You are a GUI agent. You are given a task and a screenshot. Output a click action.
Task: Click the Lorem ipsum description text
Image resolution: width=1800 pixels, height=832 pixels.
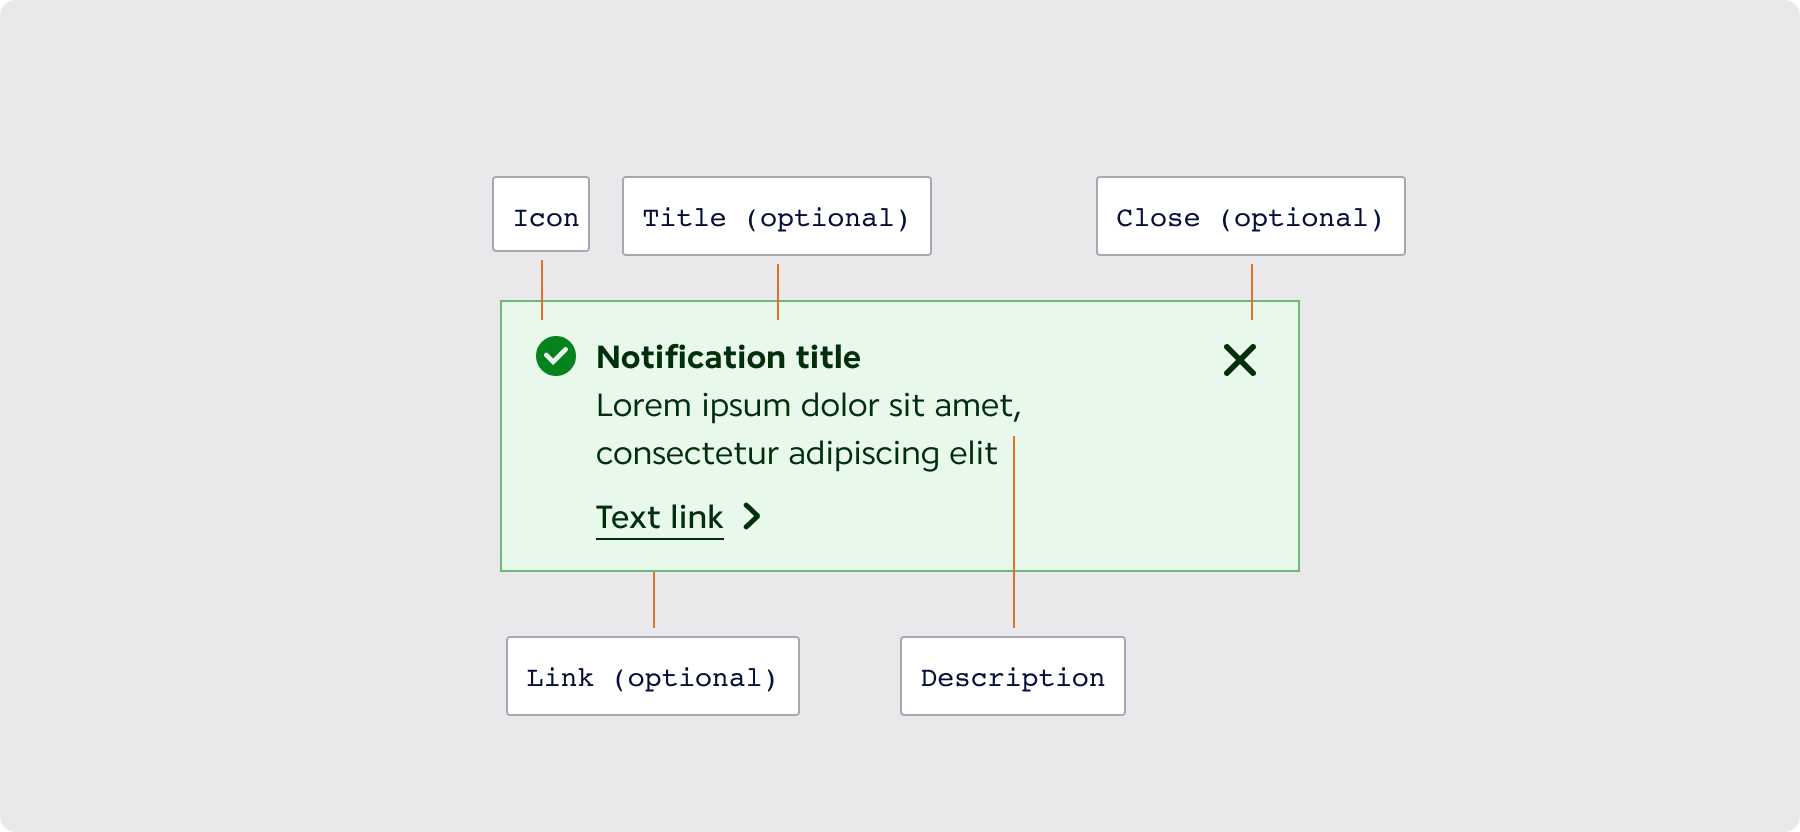tap(808, 429)
